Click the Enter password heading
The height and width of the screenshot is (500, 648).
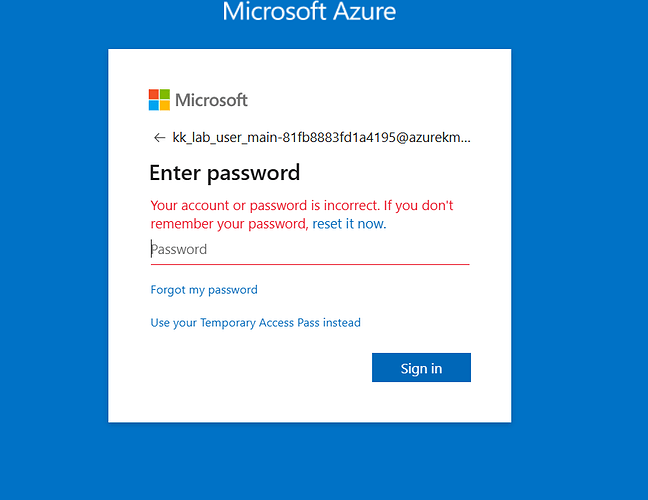(224, 173)
